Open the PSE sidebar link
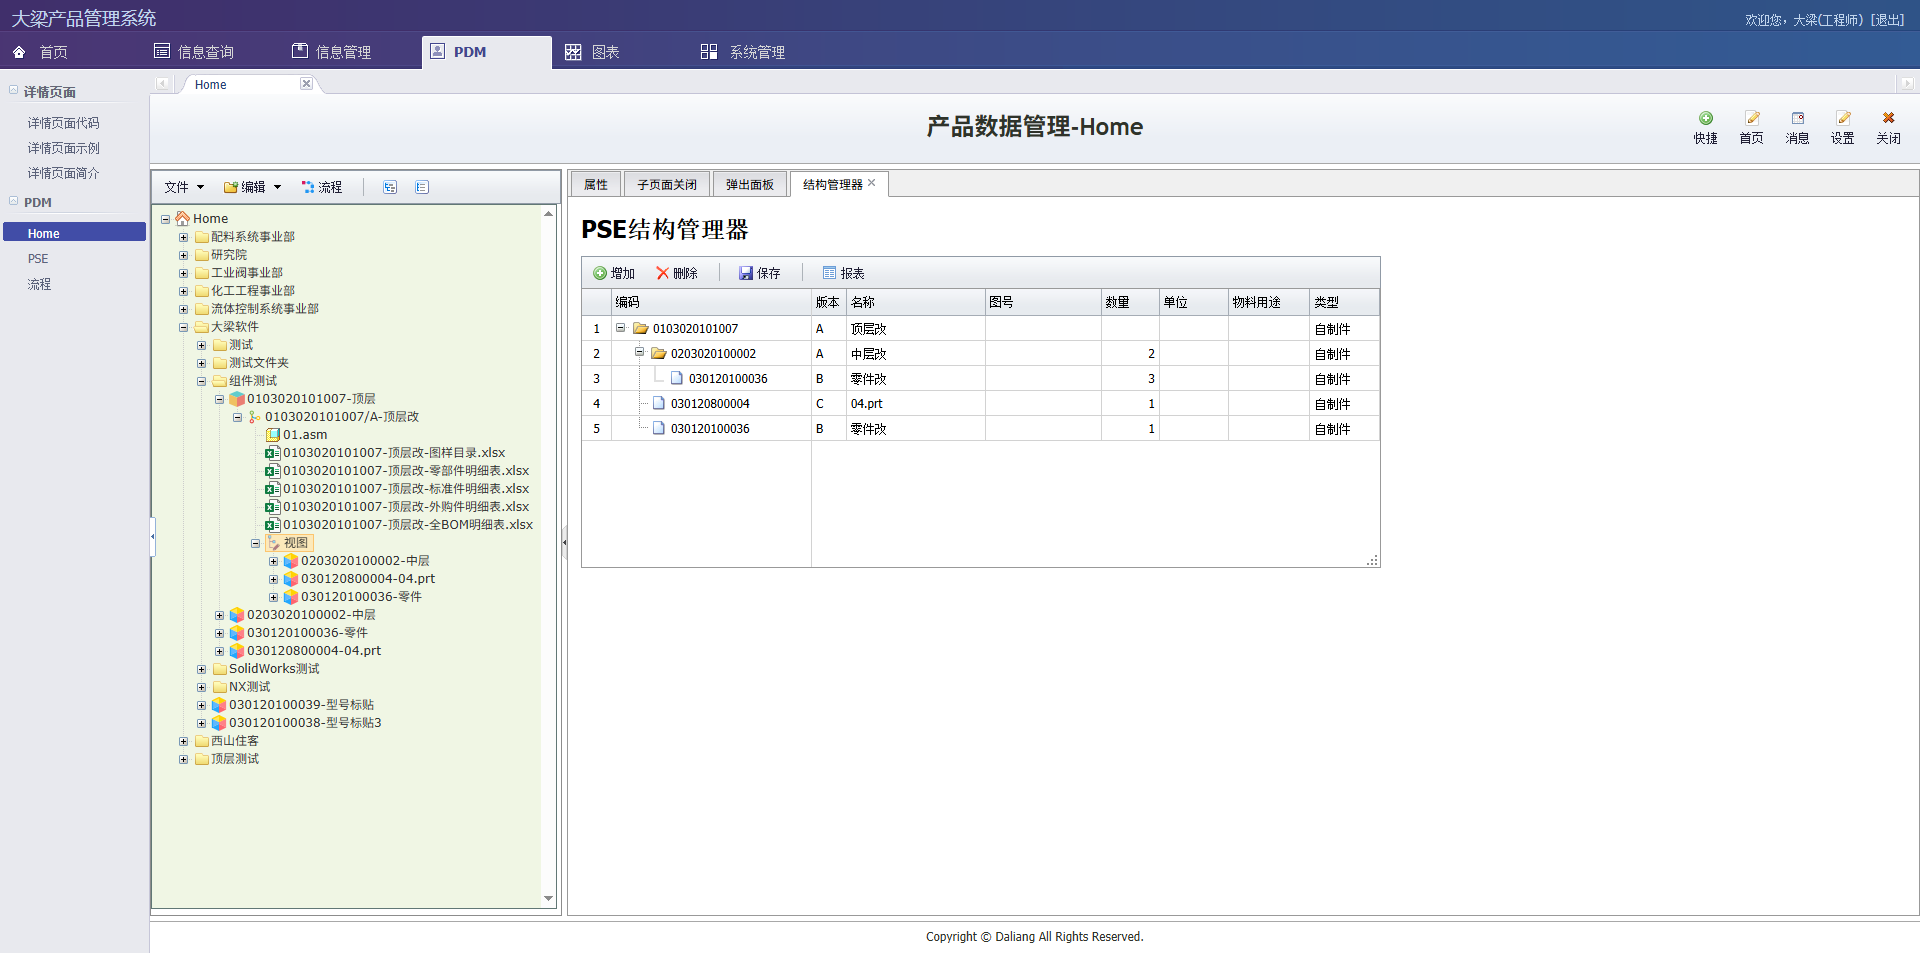 click(x=38, y=259)
